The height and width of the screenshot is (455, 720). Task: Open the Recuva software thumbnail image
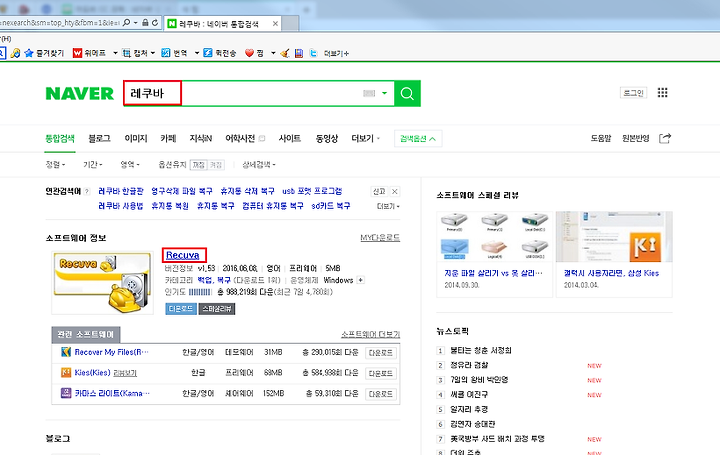tap(102, 283)
